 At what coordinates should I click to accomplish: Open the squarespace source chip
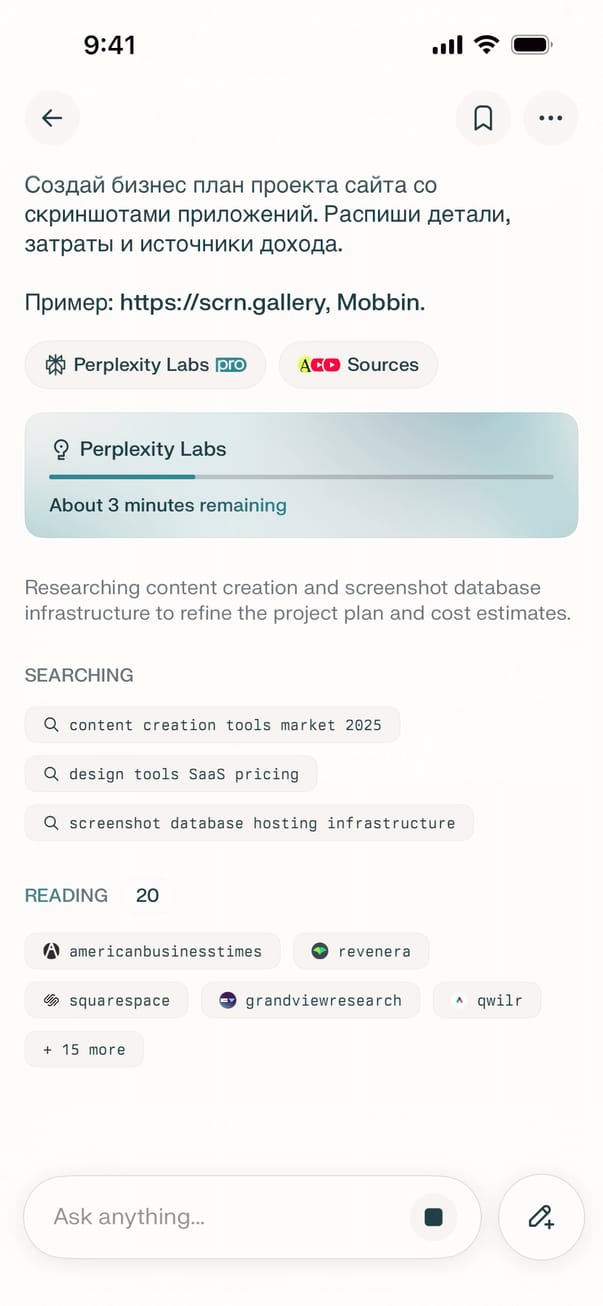pyautogui.click(x=106, y=1000)
